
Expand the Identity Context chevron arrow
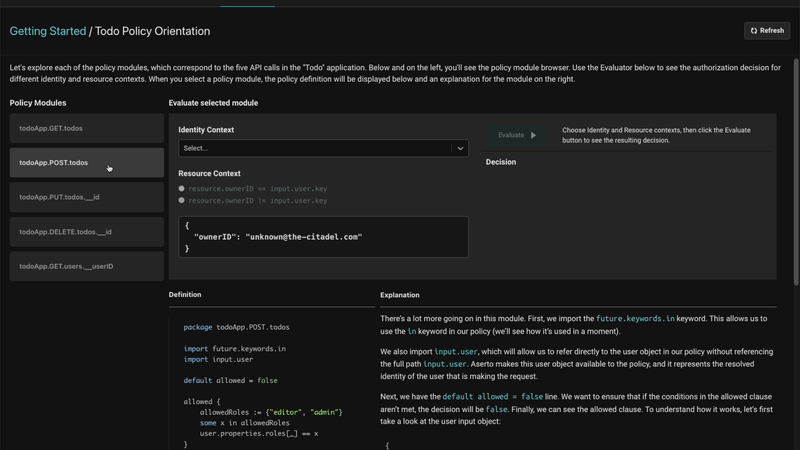pos(460,148)
